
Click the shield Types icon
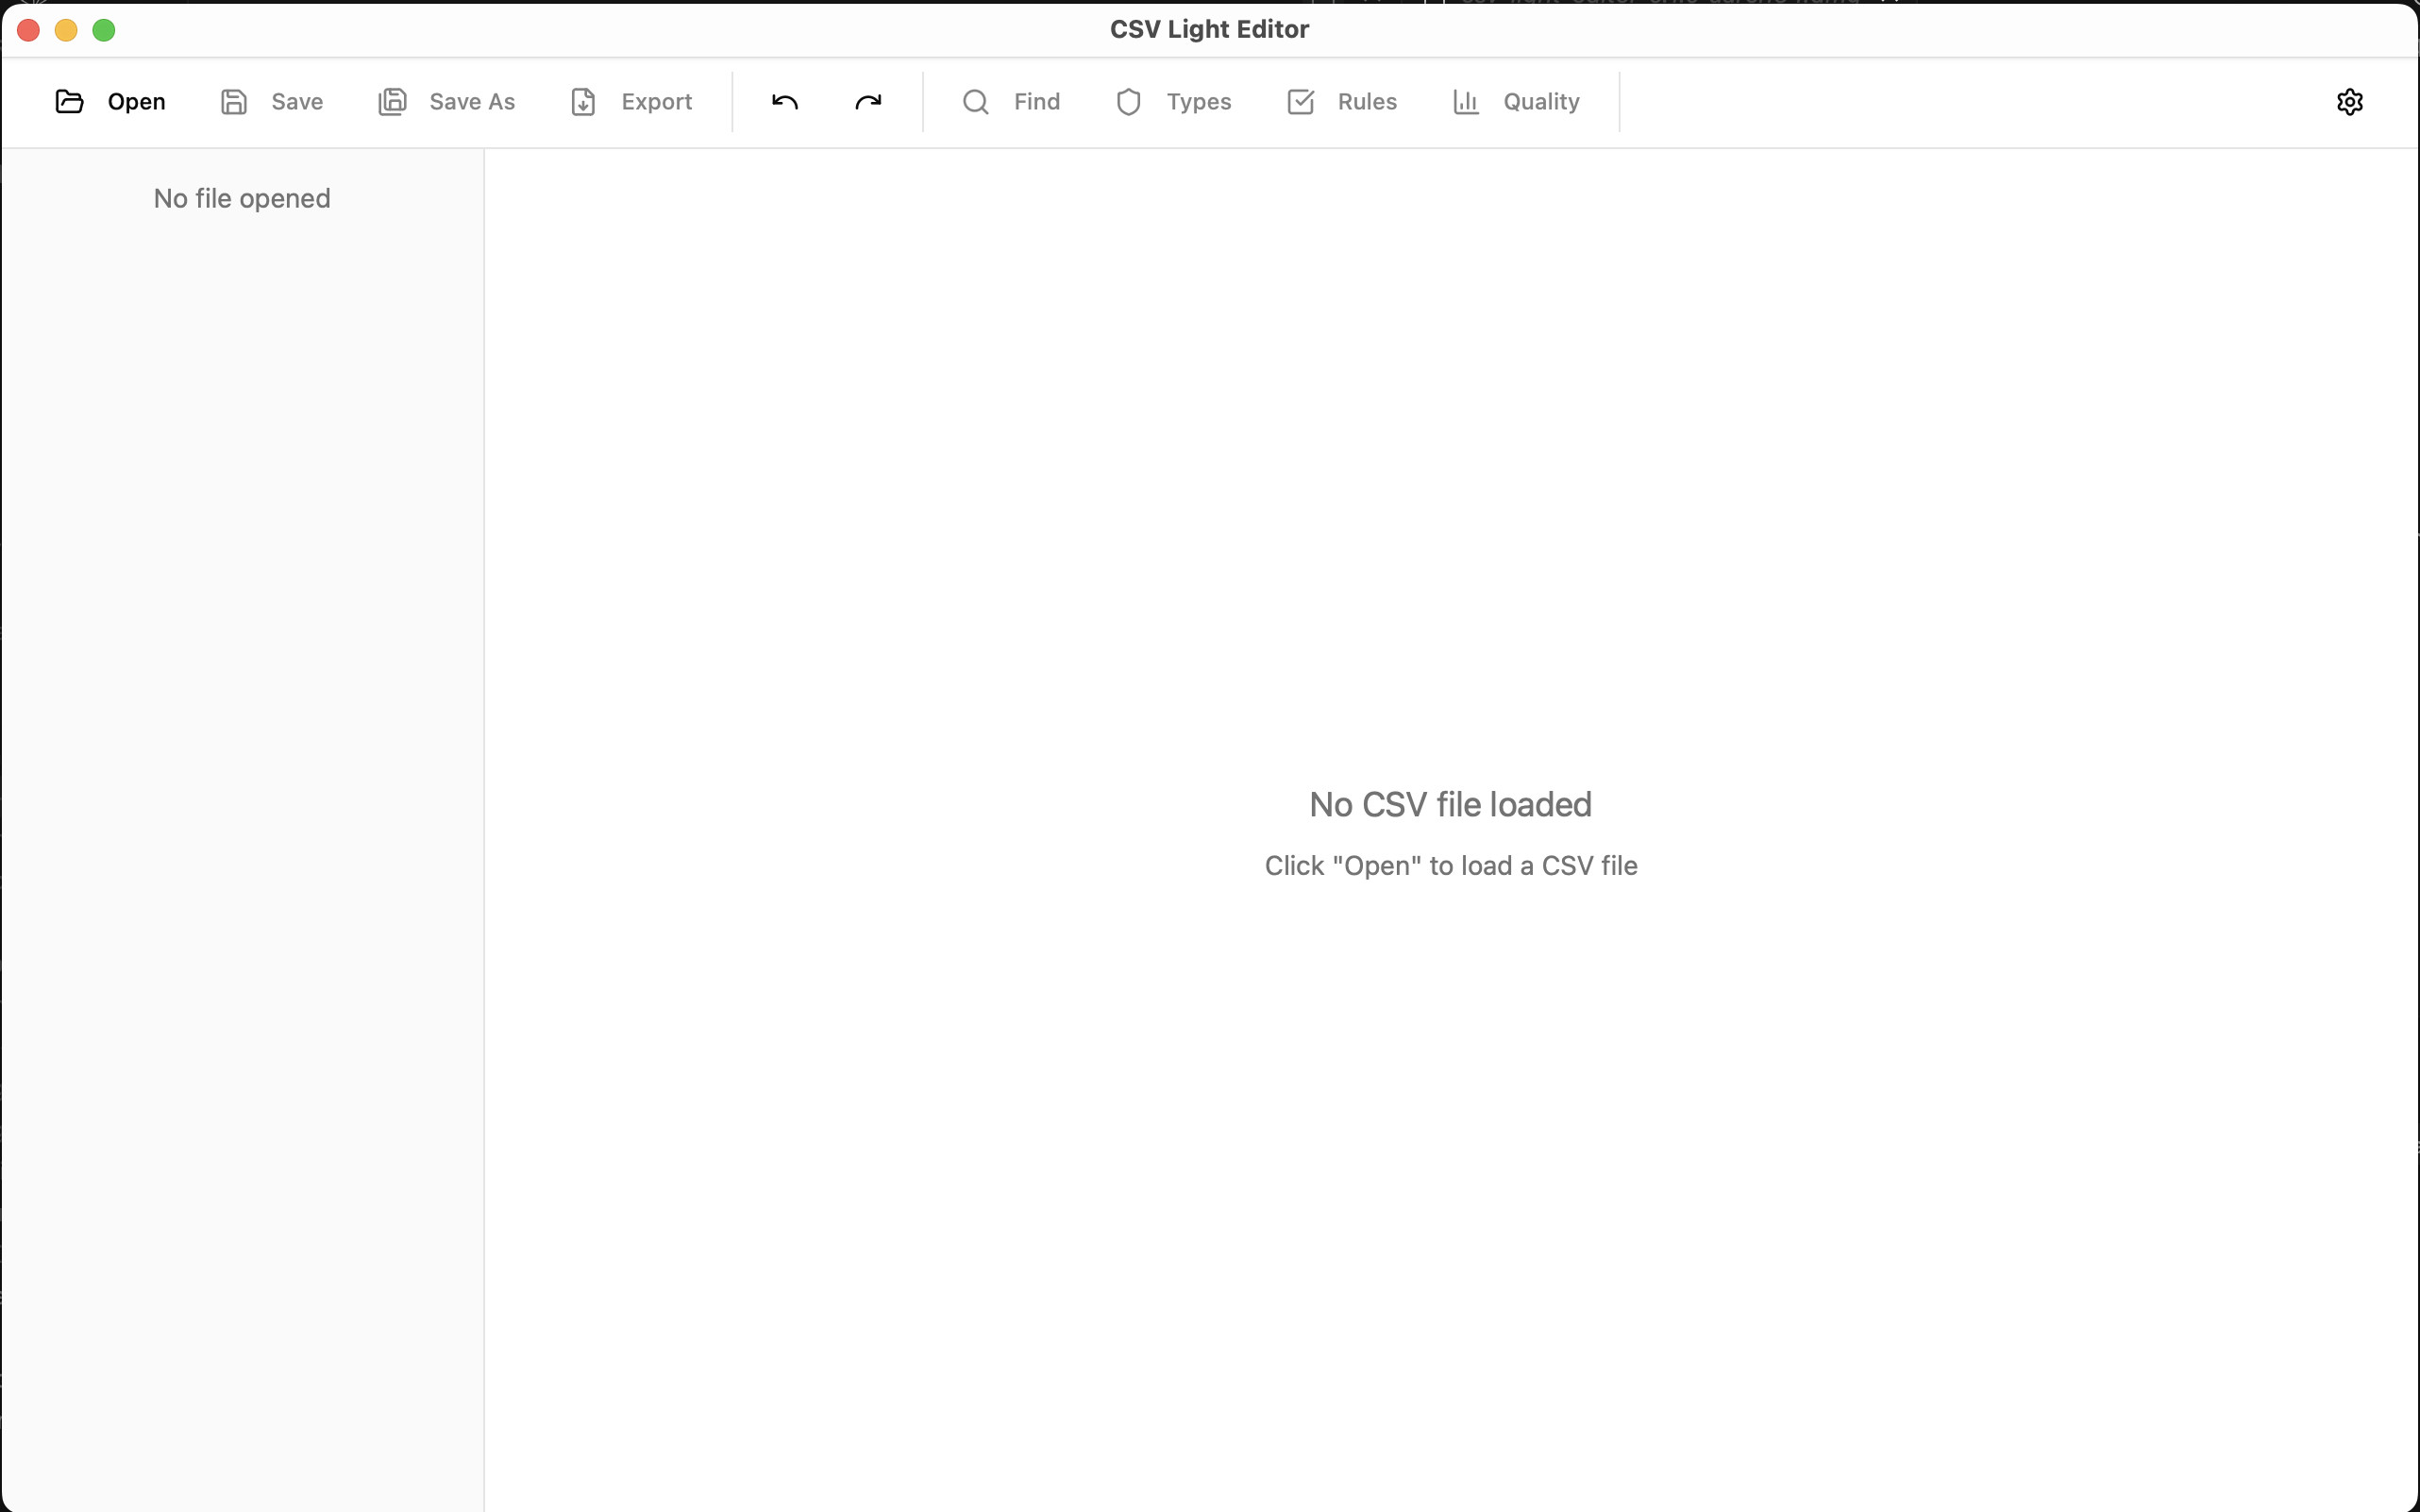tap(1129, 102)
